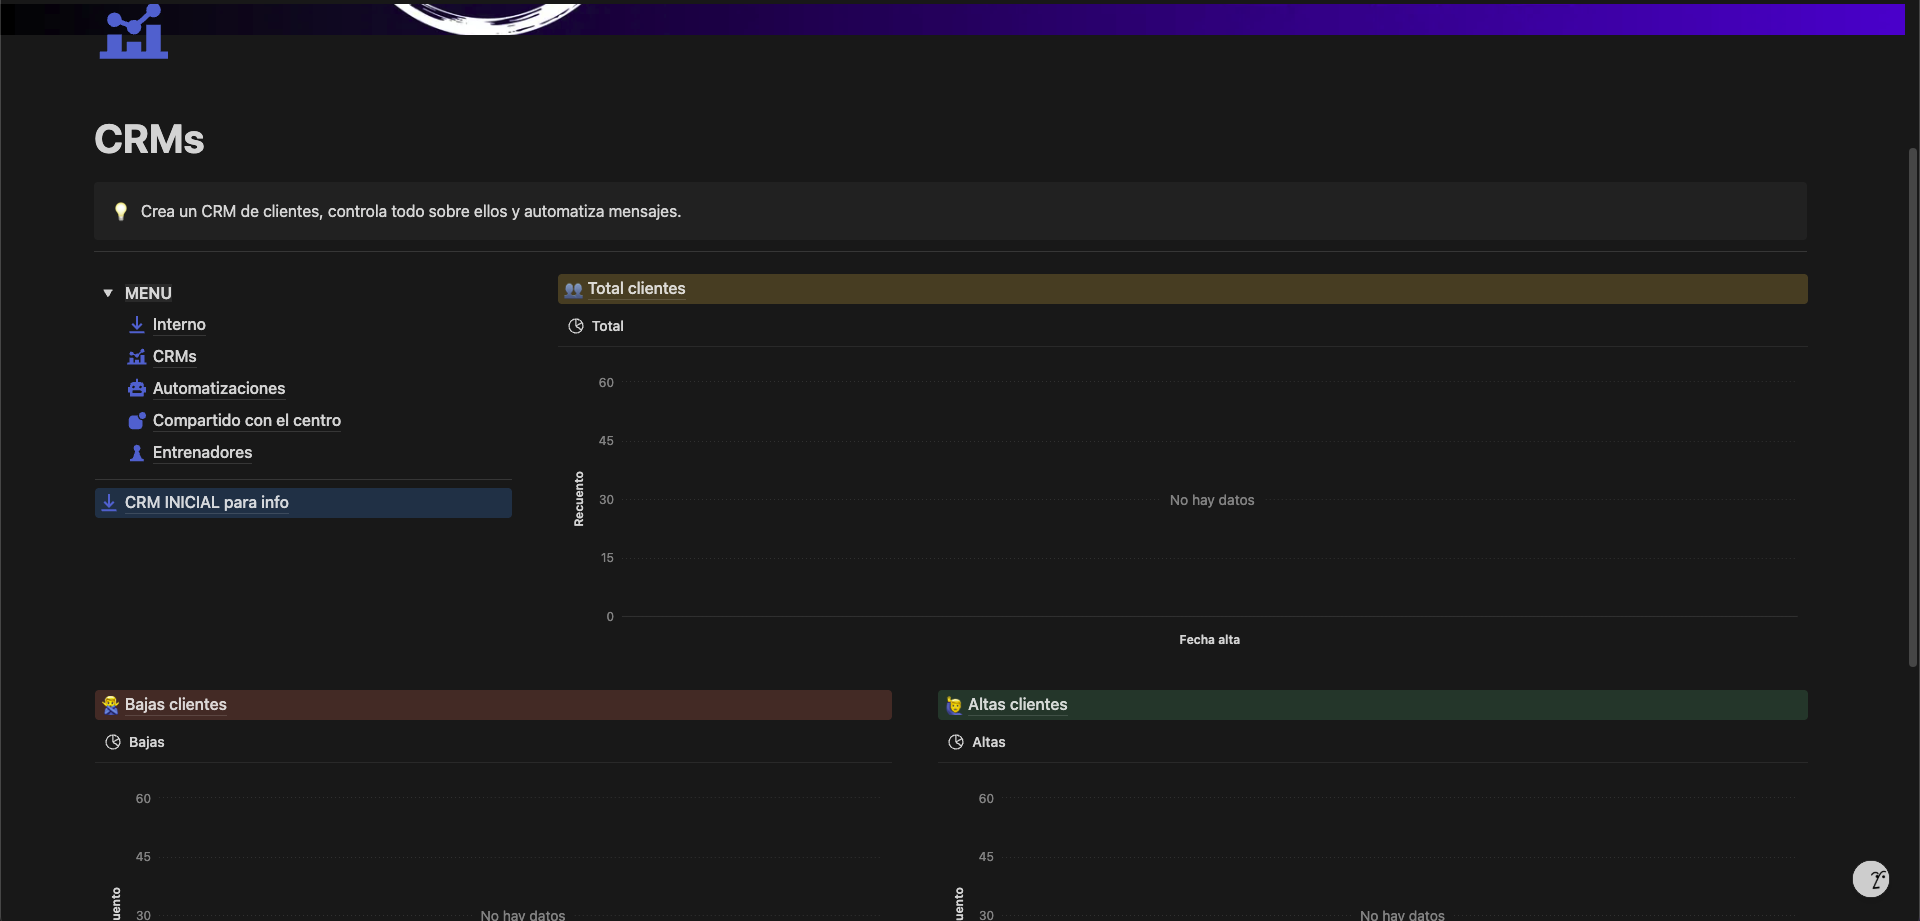Click the CRMs page chart icon
Image resolution: width=1920 pixels, height=921 pixels.
(x=134, y=33)
